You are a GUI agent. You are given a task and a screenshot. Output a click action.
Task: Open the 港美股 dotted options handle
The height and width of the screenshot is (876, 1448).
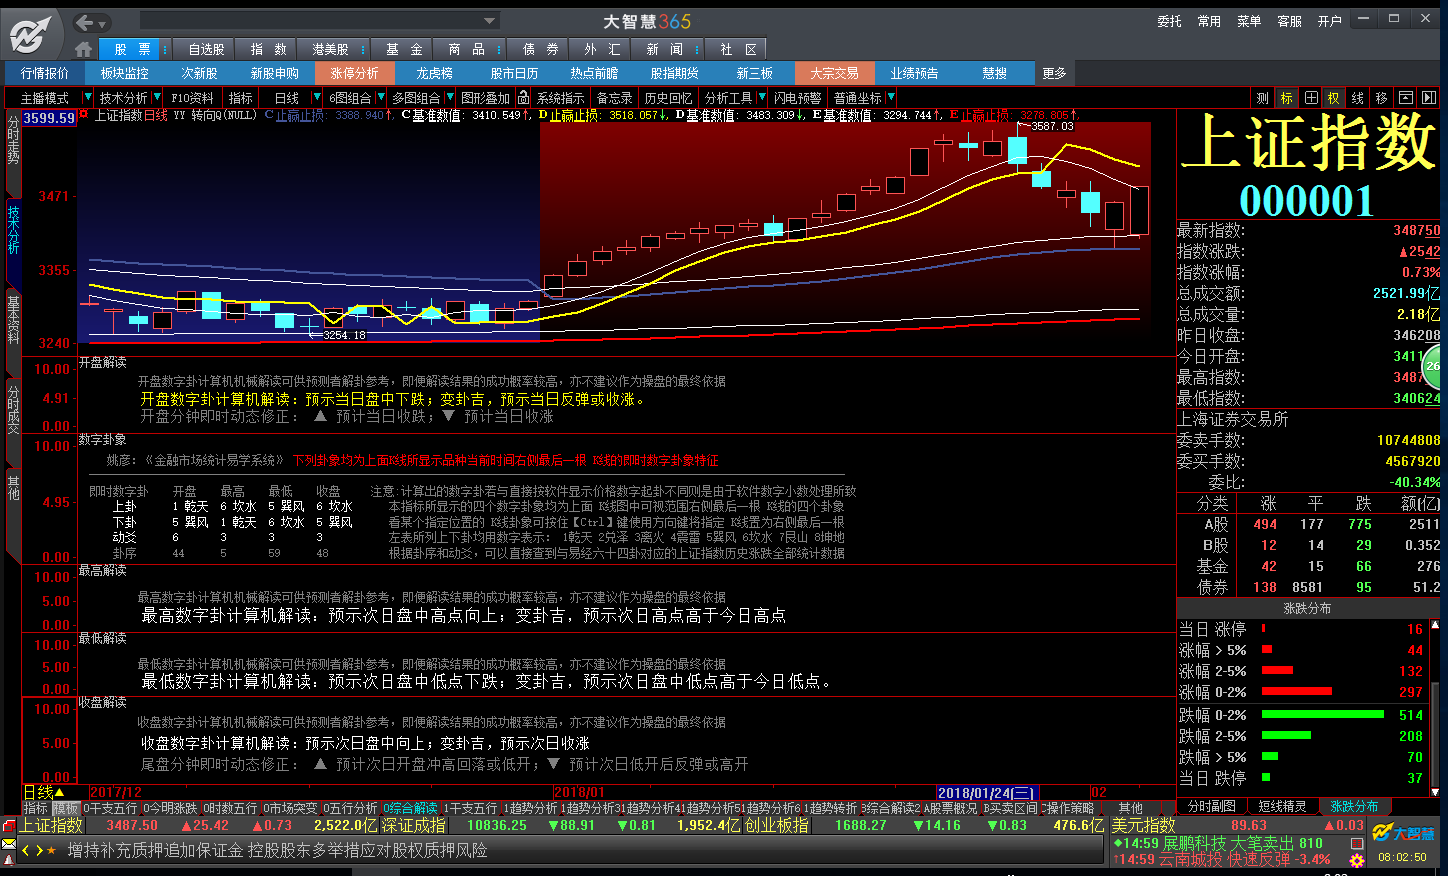click(x=363, y=49)
